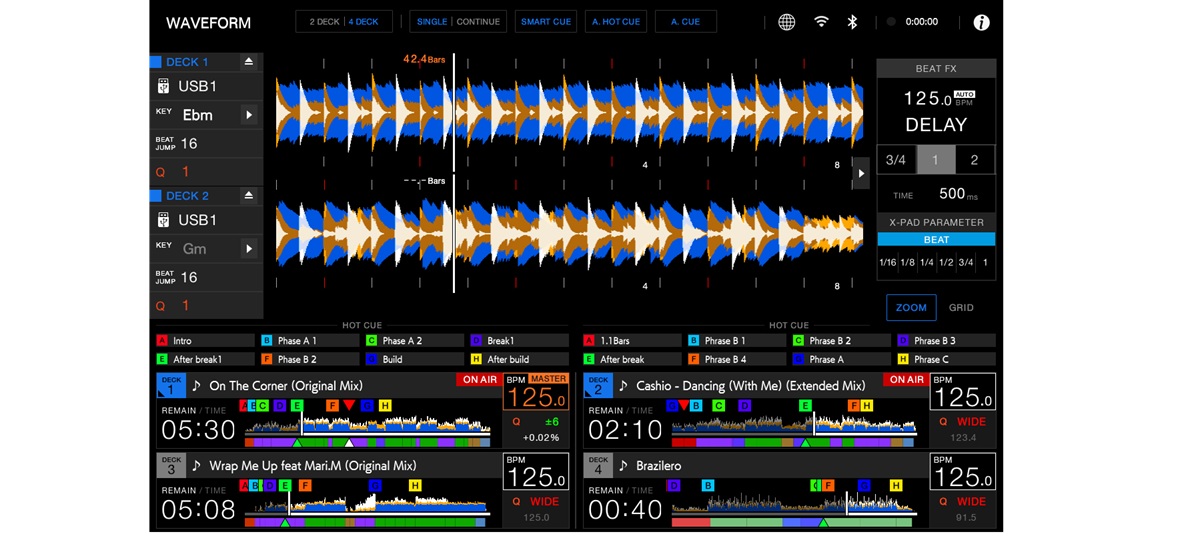This screenshot has width=1200, height=544.
Task: Open the info icon in top bar
Action: coord(981,22)
